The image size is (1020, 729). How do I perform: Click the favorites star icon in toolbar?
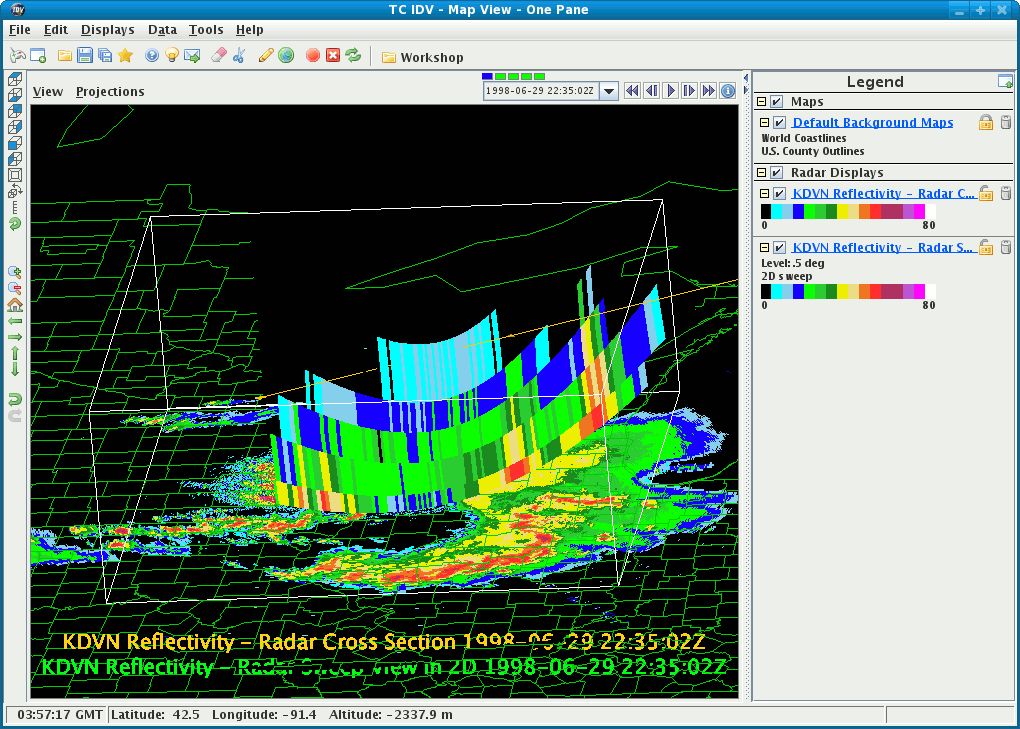point(125,56)
